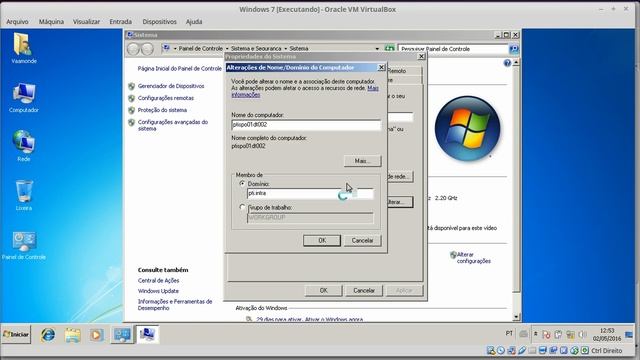Open the clock showing 12:53
The width and height of the screenshot is (640, 360).
607,334
